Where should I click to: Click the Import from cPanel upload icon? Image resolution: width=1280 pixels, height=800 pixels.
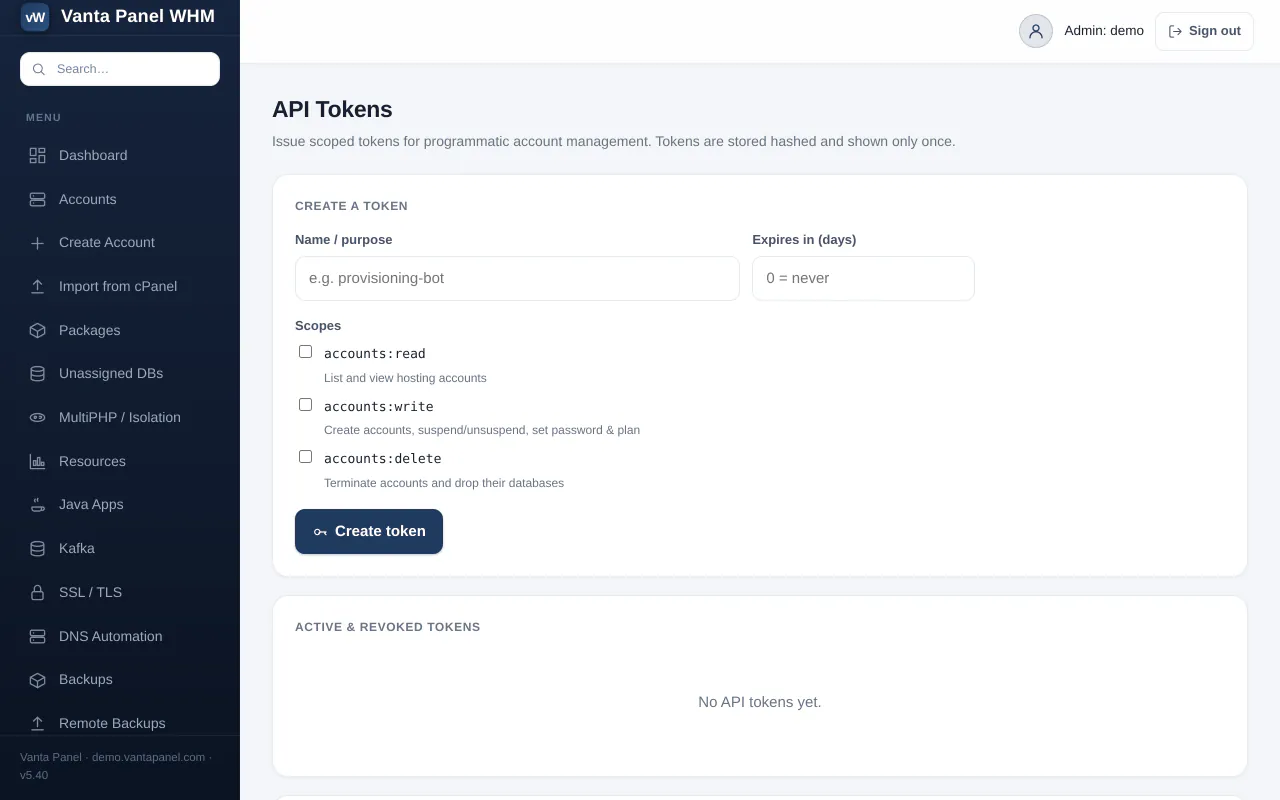point(37,286)
